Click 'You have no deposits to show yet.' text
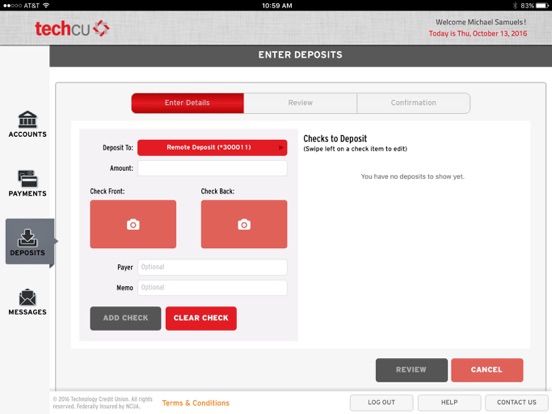The width and height of the screenshot is (552, 414). [412, 177]
